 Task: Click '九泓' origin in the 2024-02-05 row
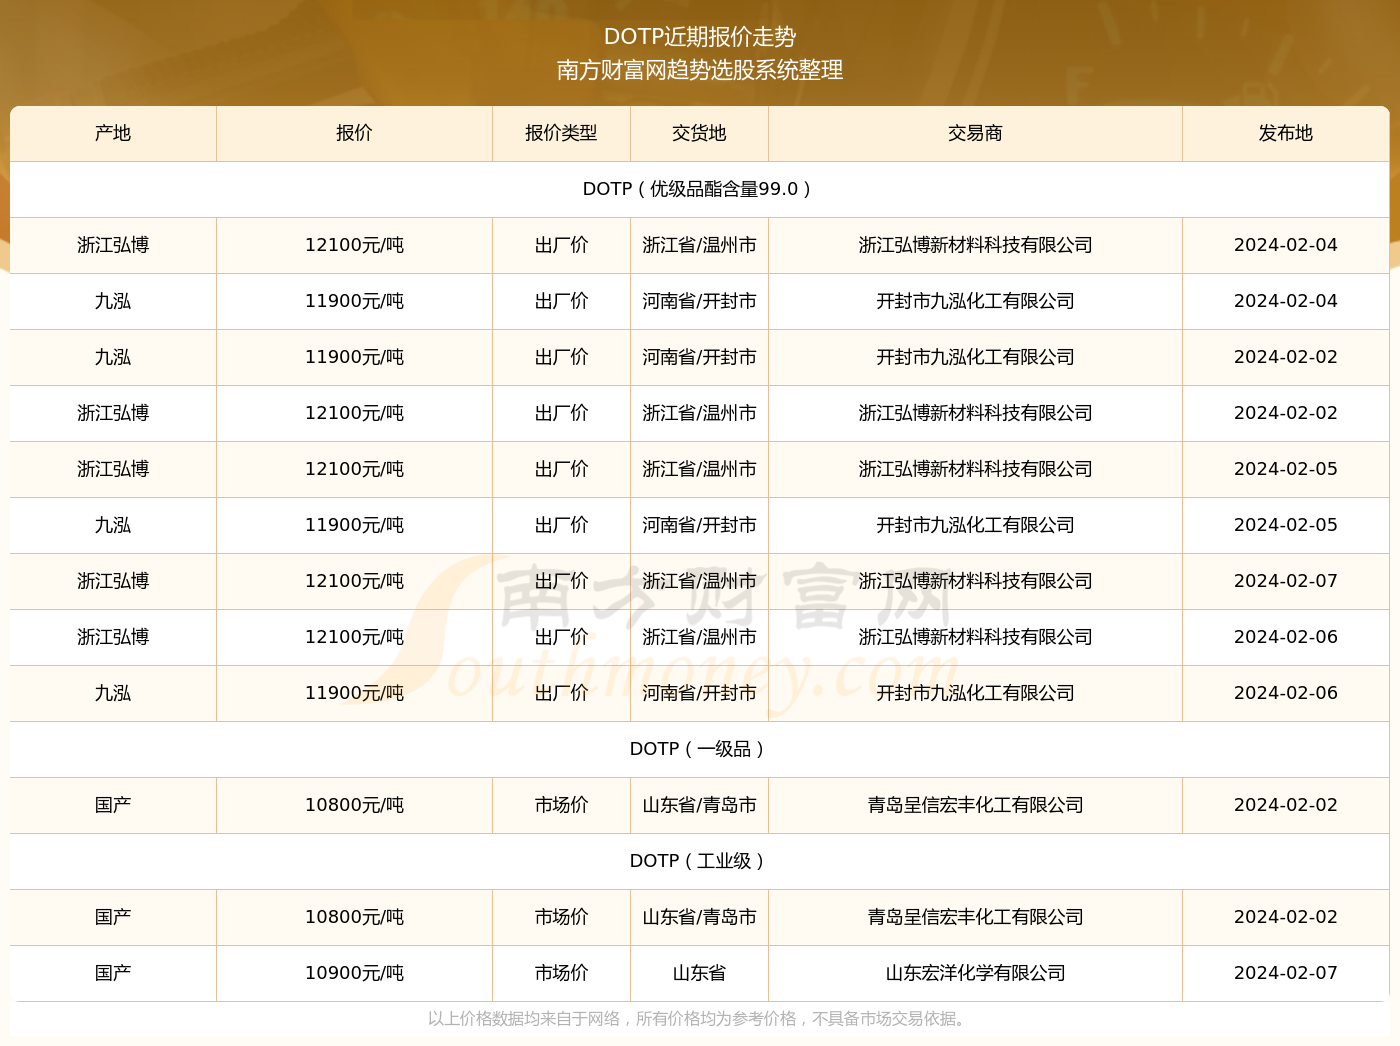(x=113, y=525)
